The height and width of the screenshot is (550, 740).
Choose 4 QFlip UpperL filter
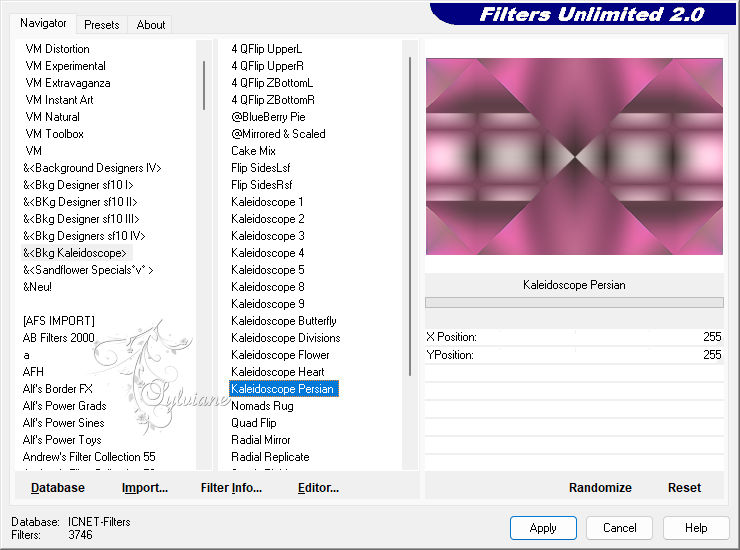267,49
